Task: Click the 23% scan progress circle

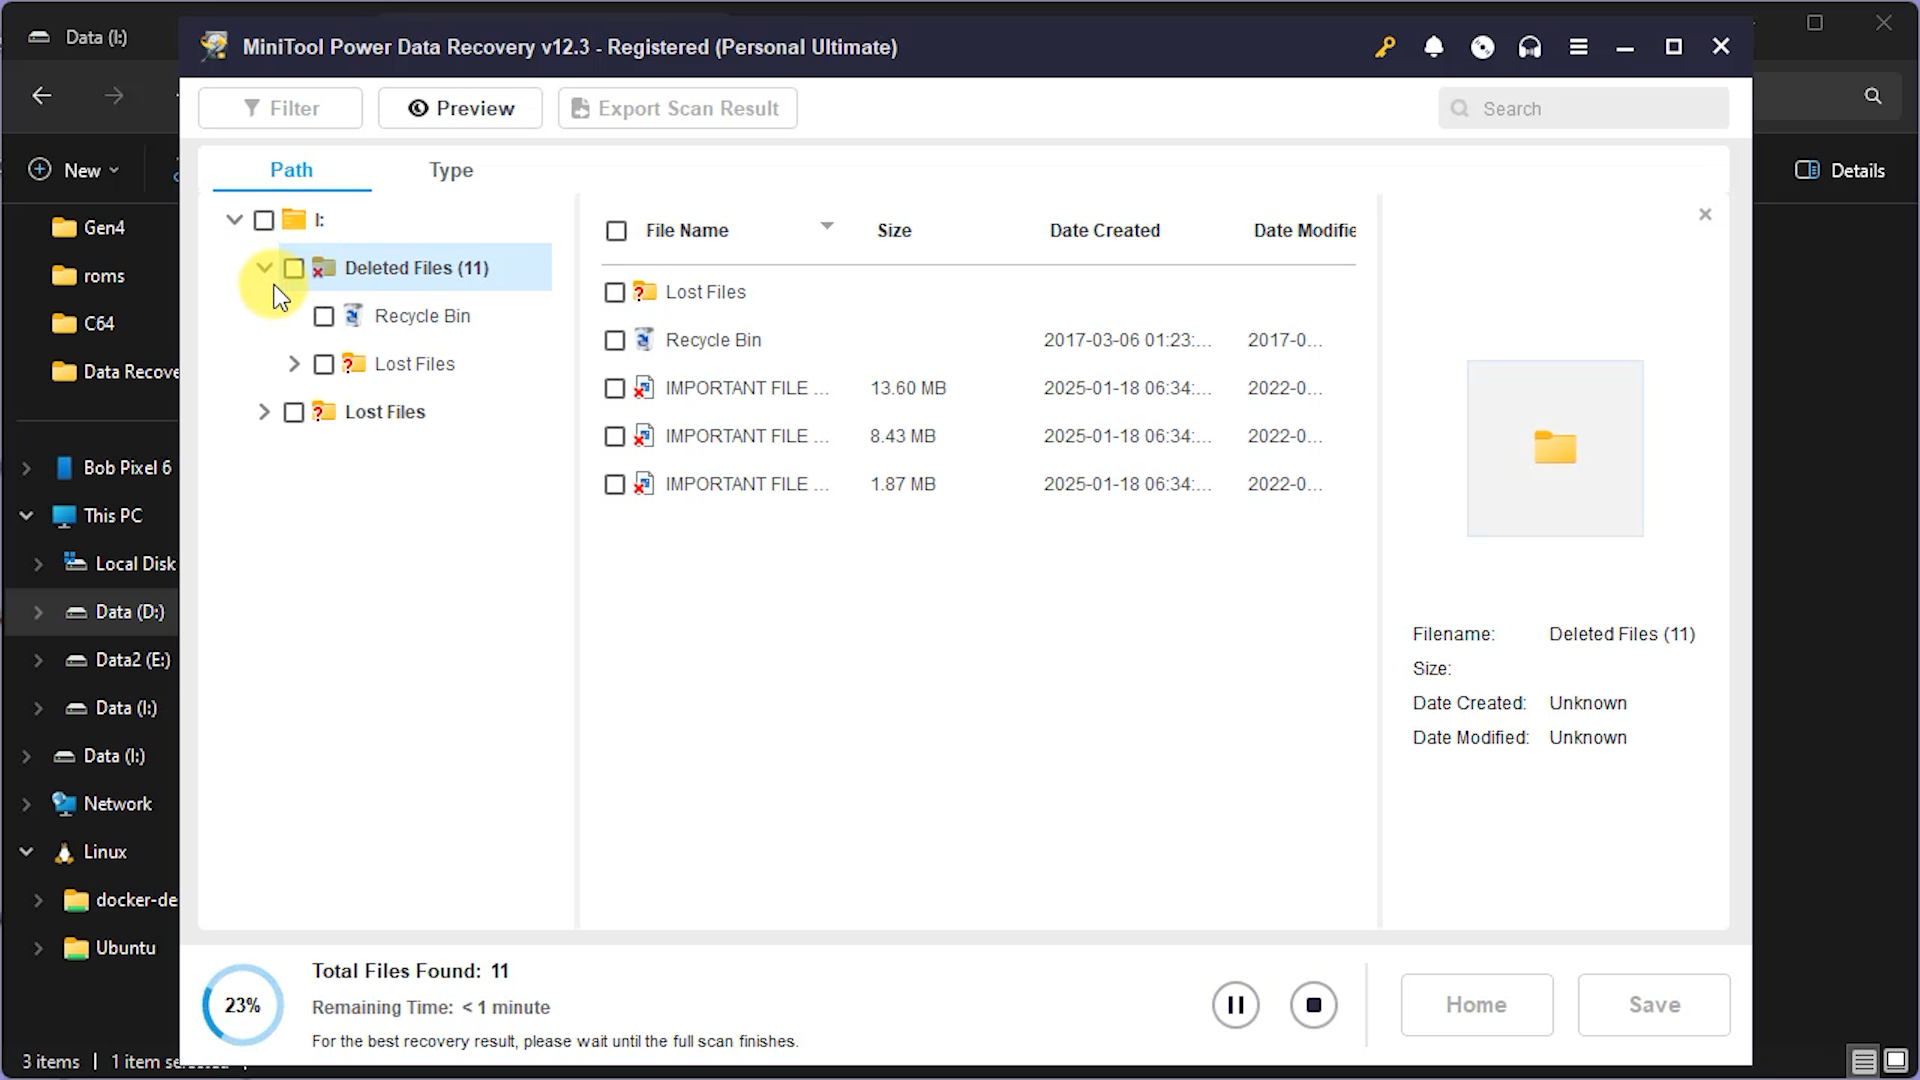Action: pyautogui.click(x=243, y=1005)
